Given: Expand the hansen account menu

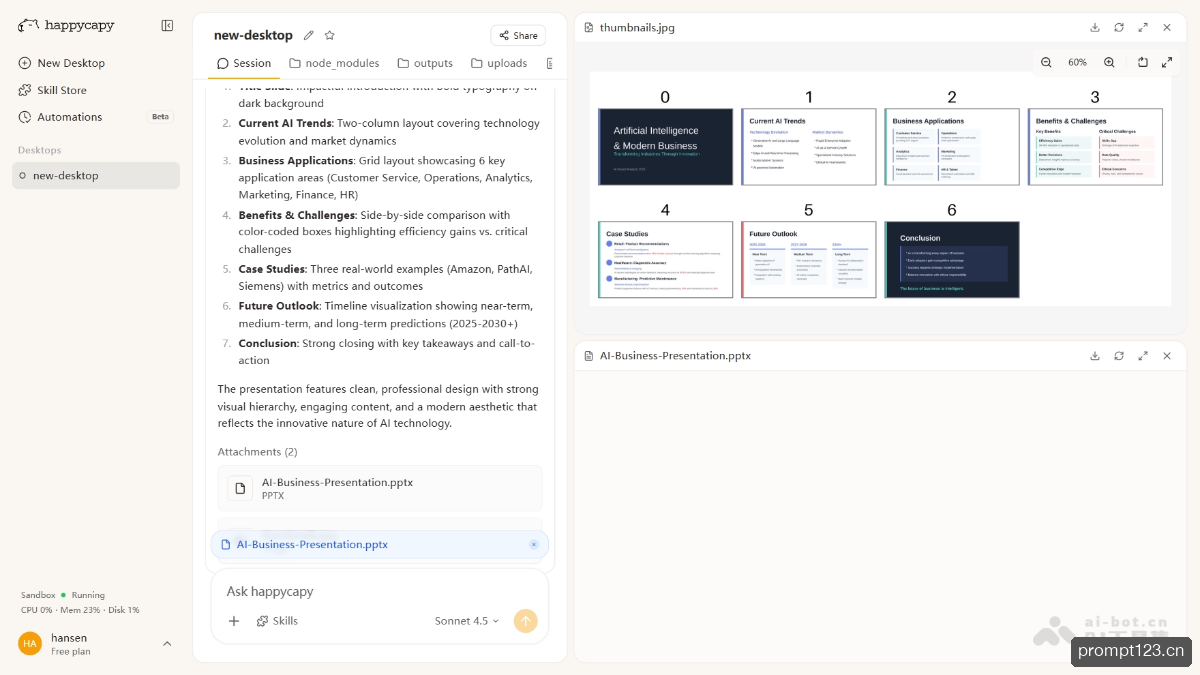Looking at the screenshot, I should coord(167,644).
